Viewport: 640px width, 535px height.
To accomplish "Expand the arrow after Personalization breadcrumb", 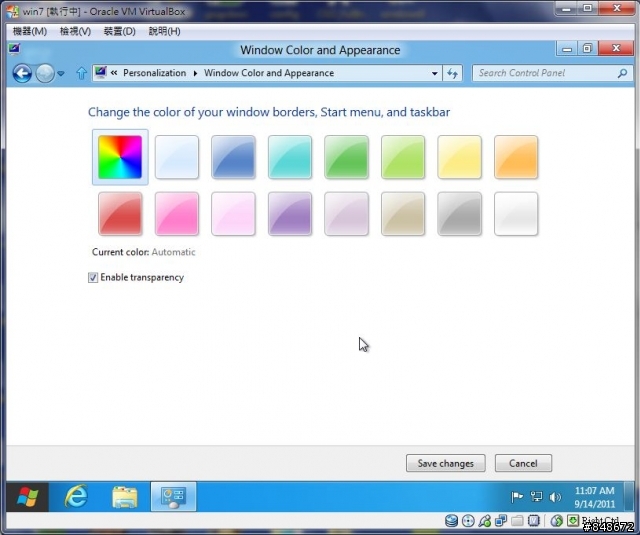I will click(195, 73).
